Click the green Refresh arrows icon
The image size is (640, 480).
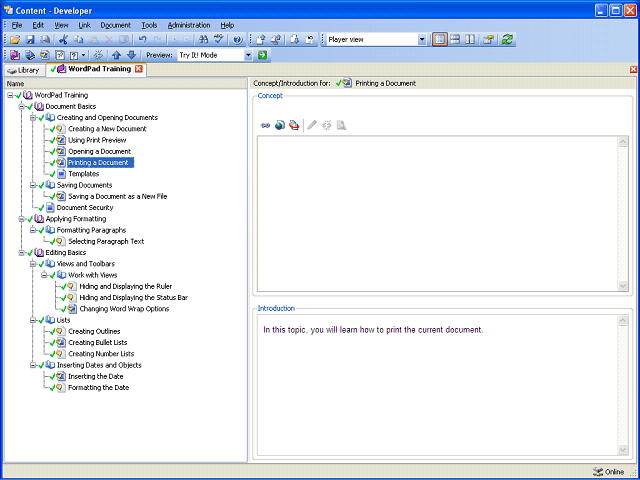(x=507, y=40)
